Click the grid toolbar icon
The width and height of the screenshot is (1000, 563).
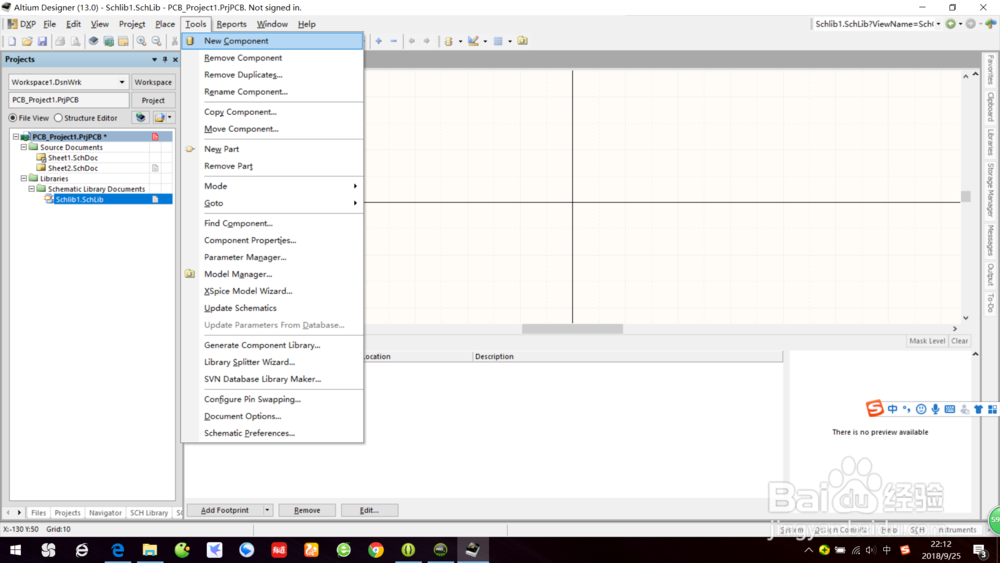(x=498, y=41)
